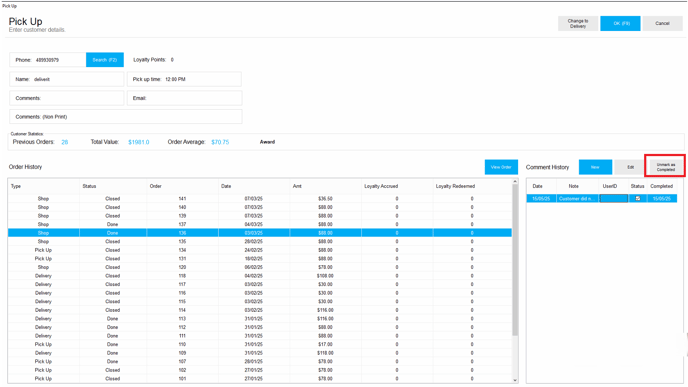Click Unmark as Completed button
This screenshot has width=688, height=387.
666,167
